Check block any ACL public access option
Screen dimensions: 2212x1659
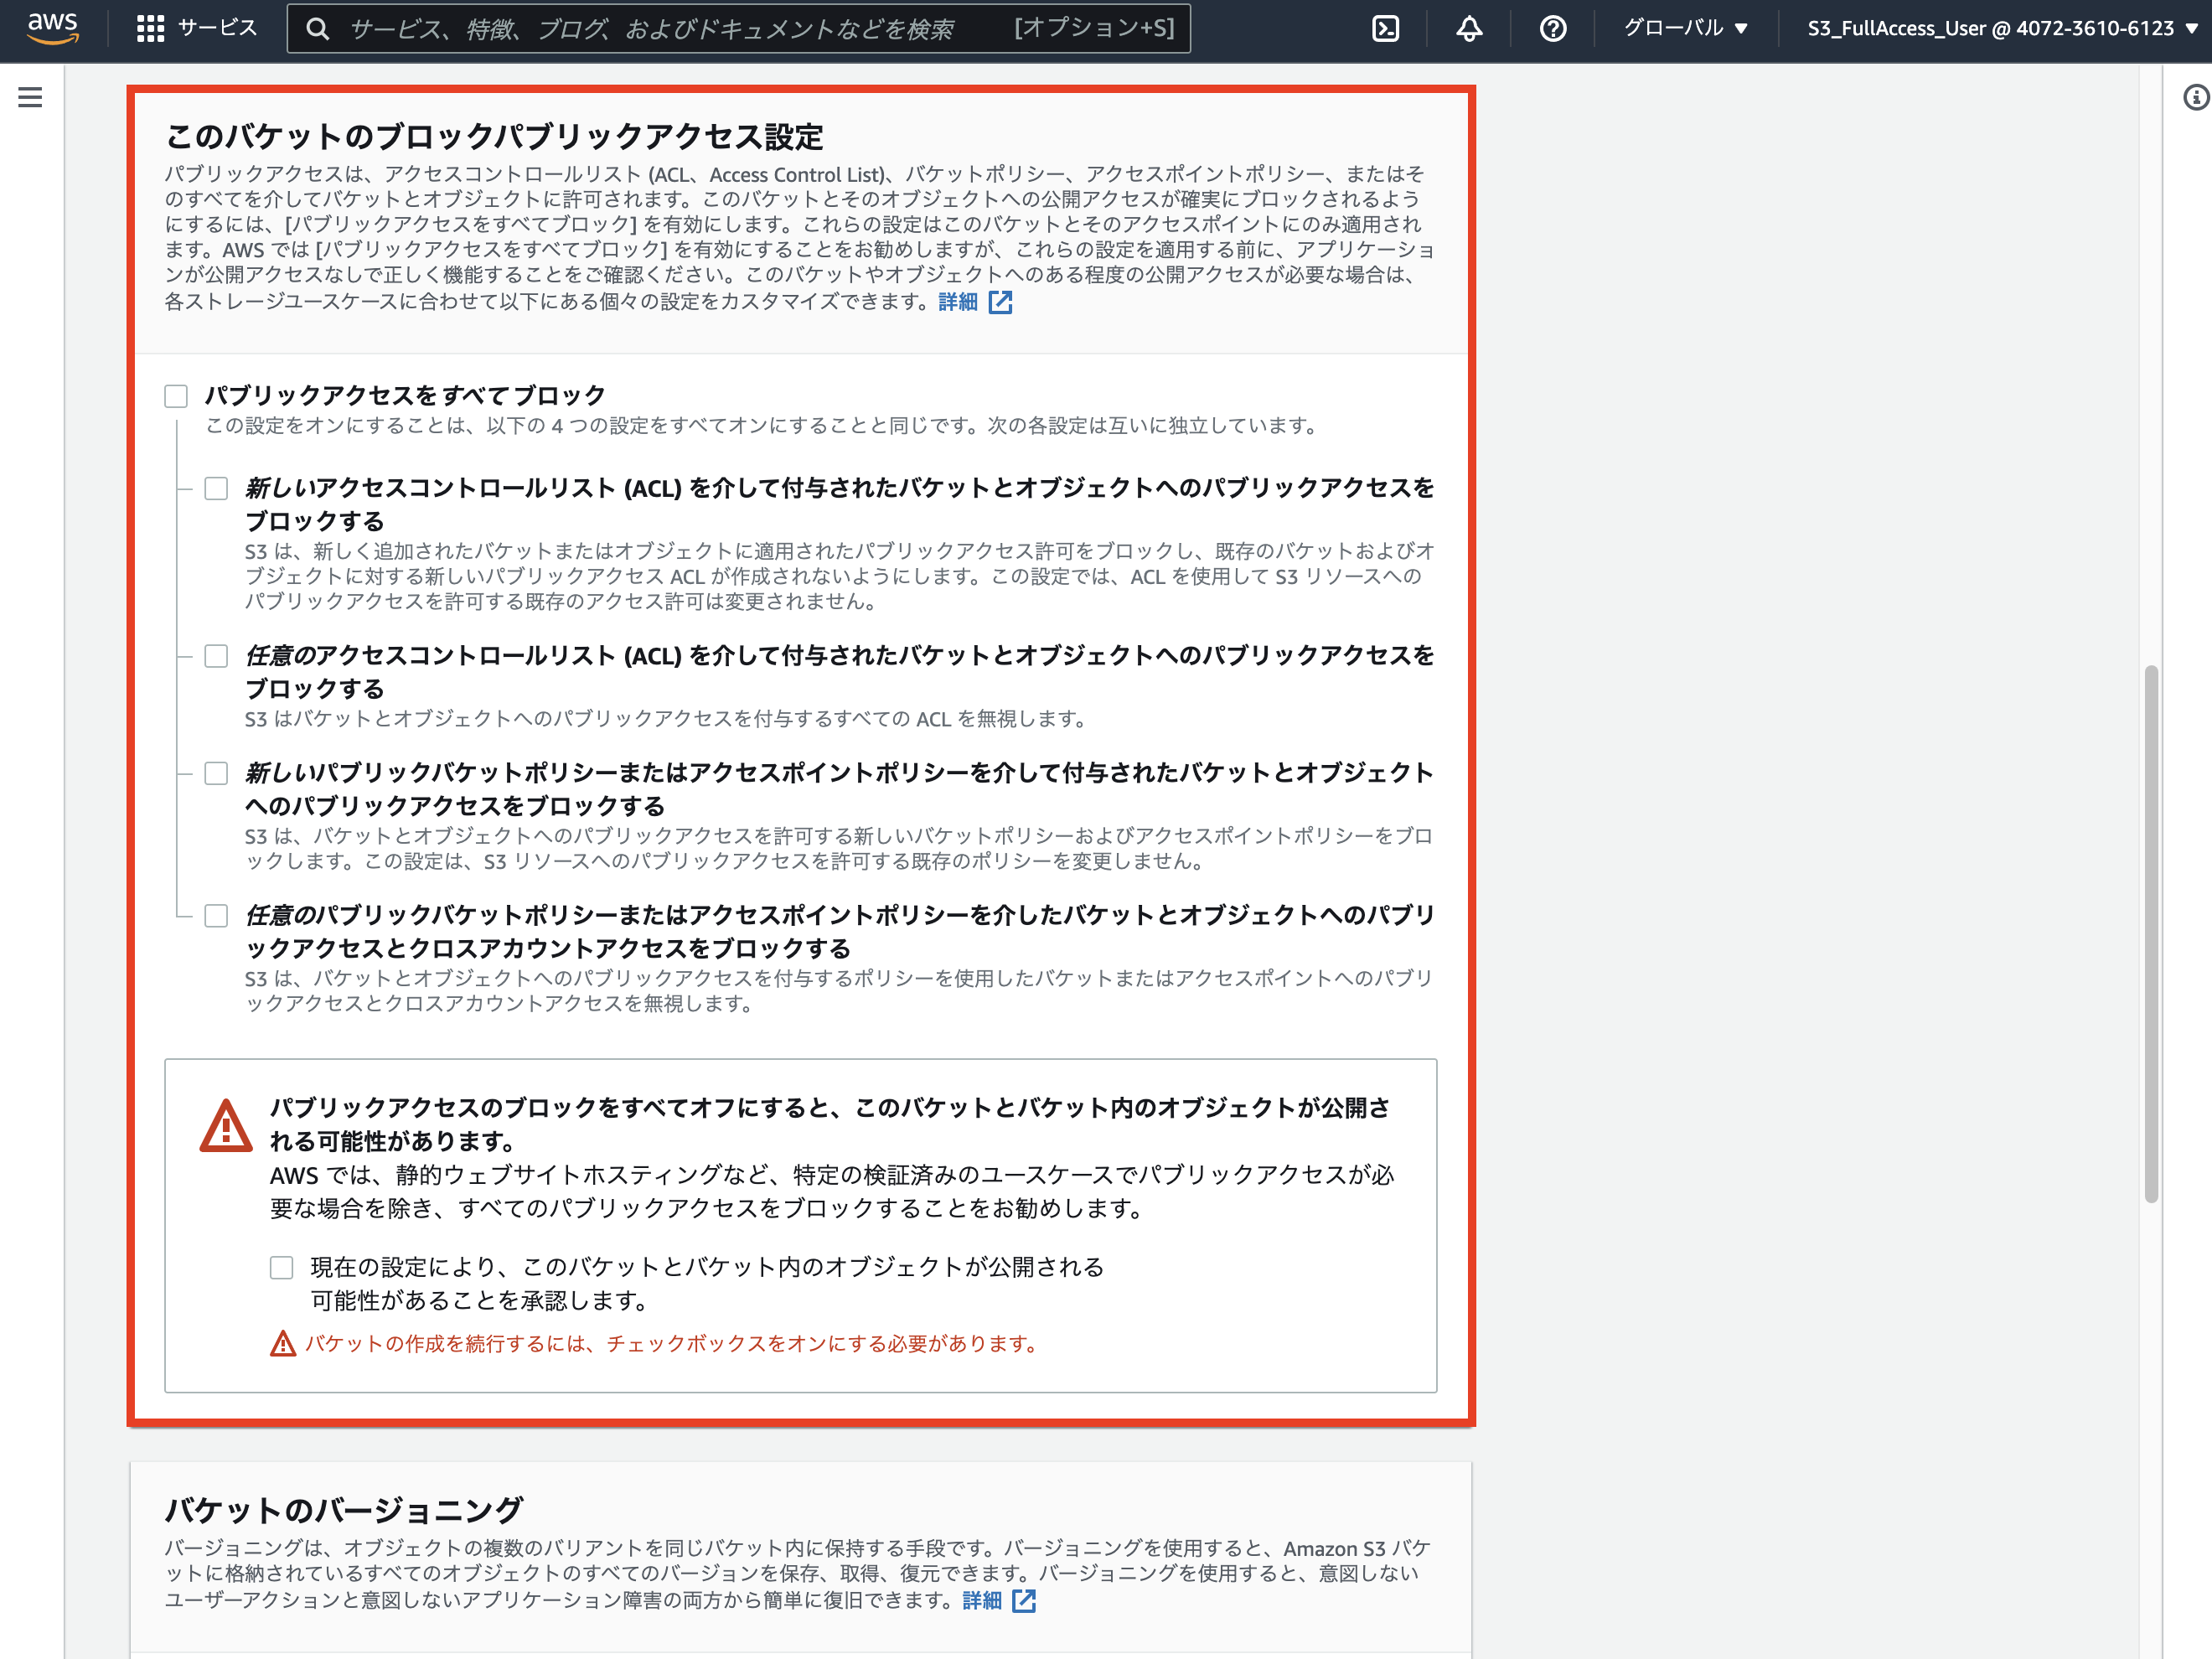pos(216,656)
